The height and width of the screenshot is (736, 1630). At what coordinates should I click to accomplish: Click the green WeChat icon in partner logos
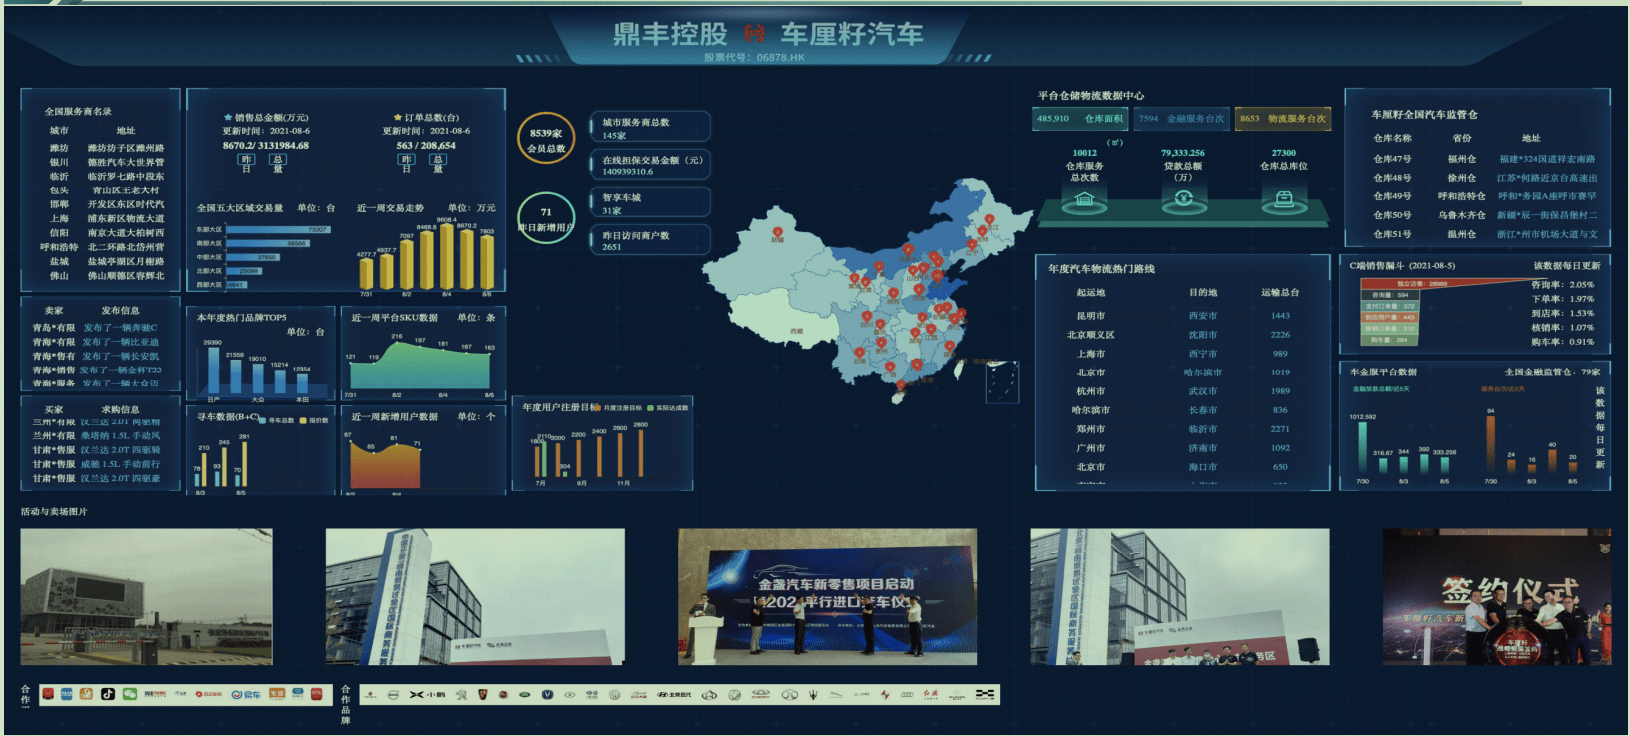pyautogui.click(x=130, y=694)
